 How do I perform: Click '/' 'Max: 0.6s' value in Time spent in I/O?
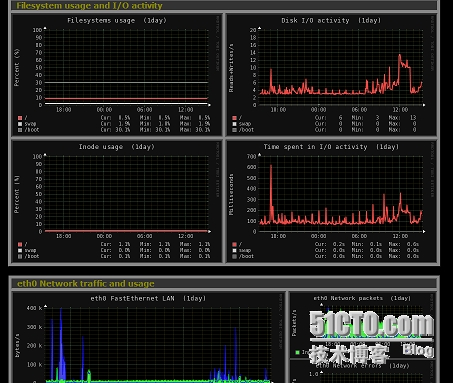click(x=404, y=244)
